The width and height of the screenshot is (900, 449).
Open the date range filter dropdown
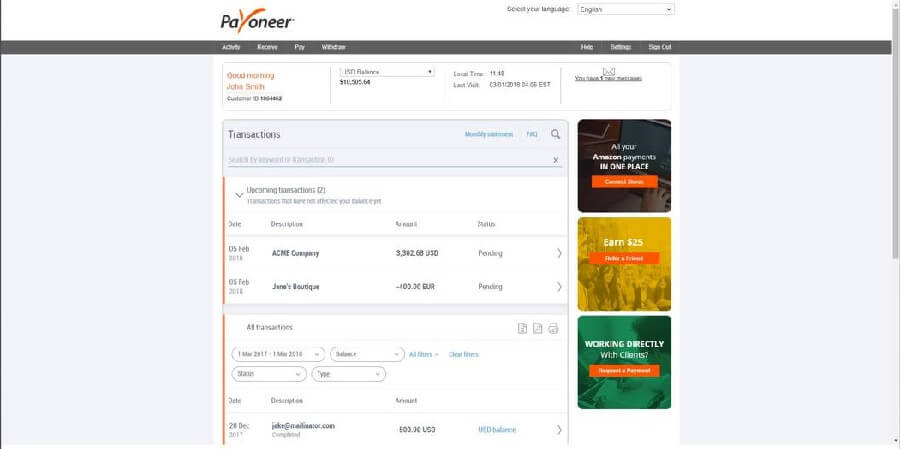click(278, 354)
